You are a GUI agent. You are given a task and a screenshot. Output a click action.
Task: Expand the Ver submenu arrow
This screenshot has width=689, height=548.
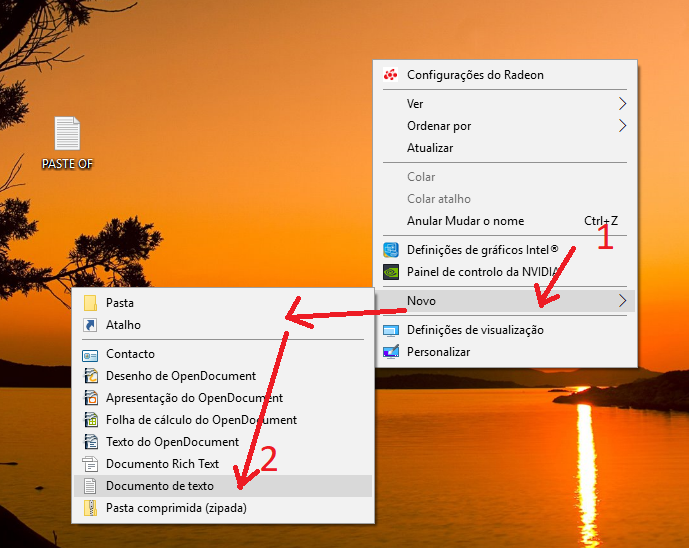click(622, 104)
